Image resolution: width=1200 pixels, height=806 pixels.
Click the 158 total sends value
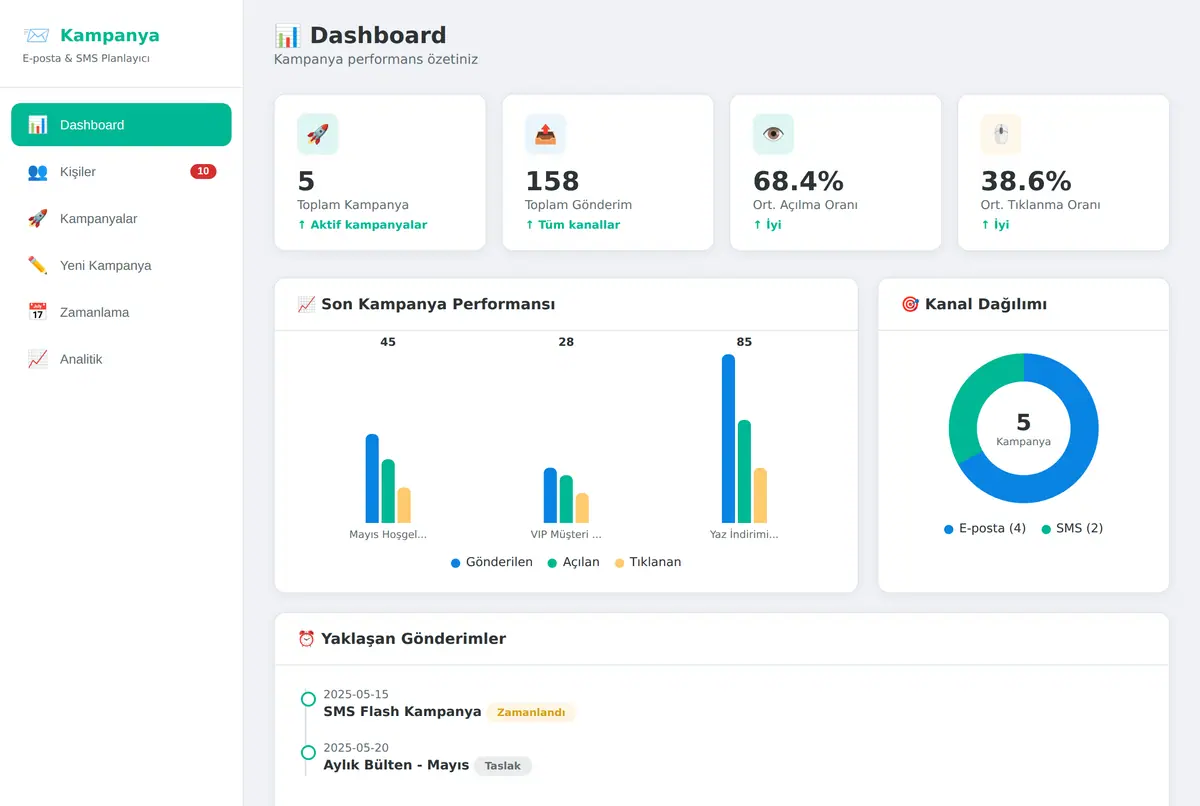(552, 181)
